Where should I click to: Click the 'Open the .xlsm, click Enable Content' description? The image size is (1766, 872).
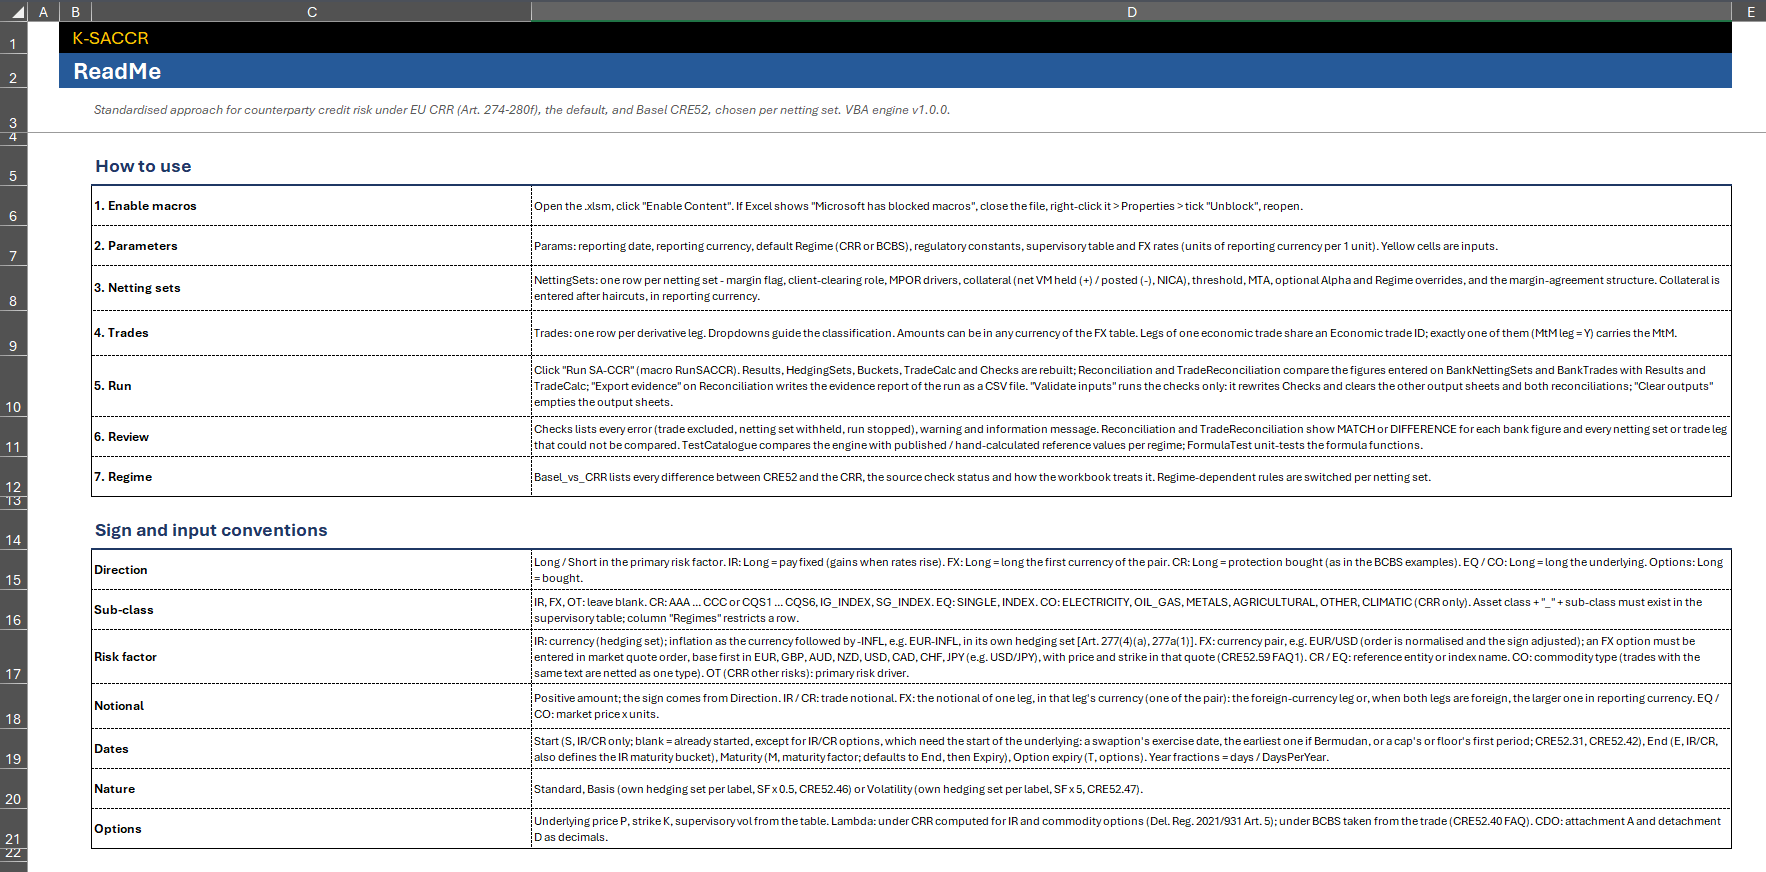1131,206
